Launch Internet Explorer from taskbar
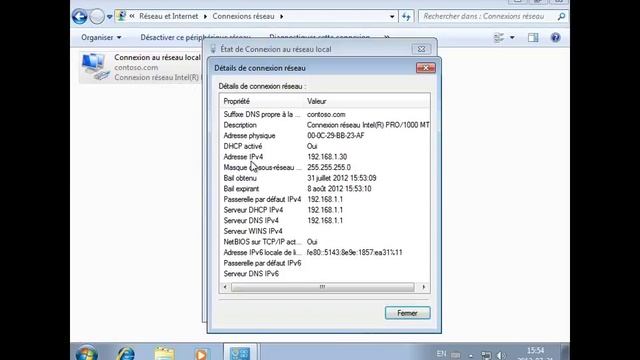This screenshot has height=360, width=640. pyautogui.click(x=126, y=353)
